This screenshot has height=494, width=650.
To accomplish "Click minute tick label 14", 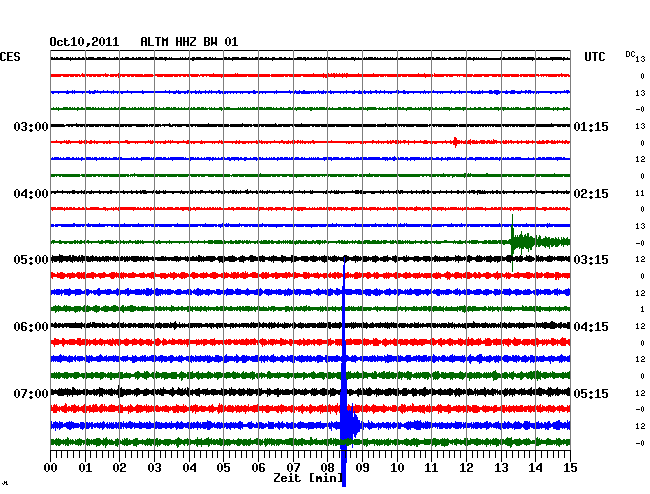I will [x=535, y=467].
